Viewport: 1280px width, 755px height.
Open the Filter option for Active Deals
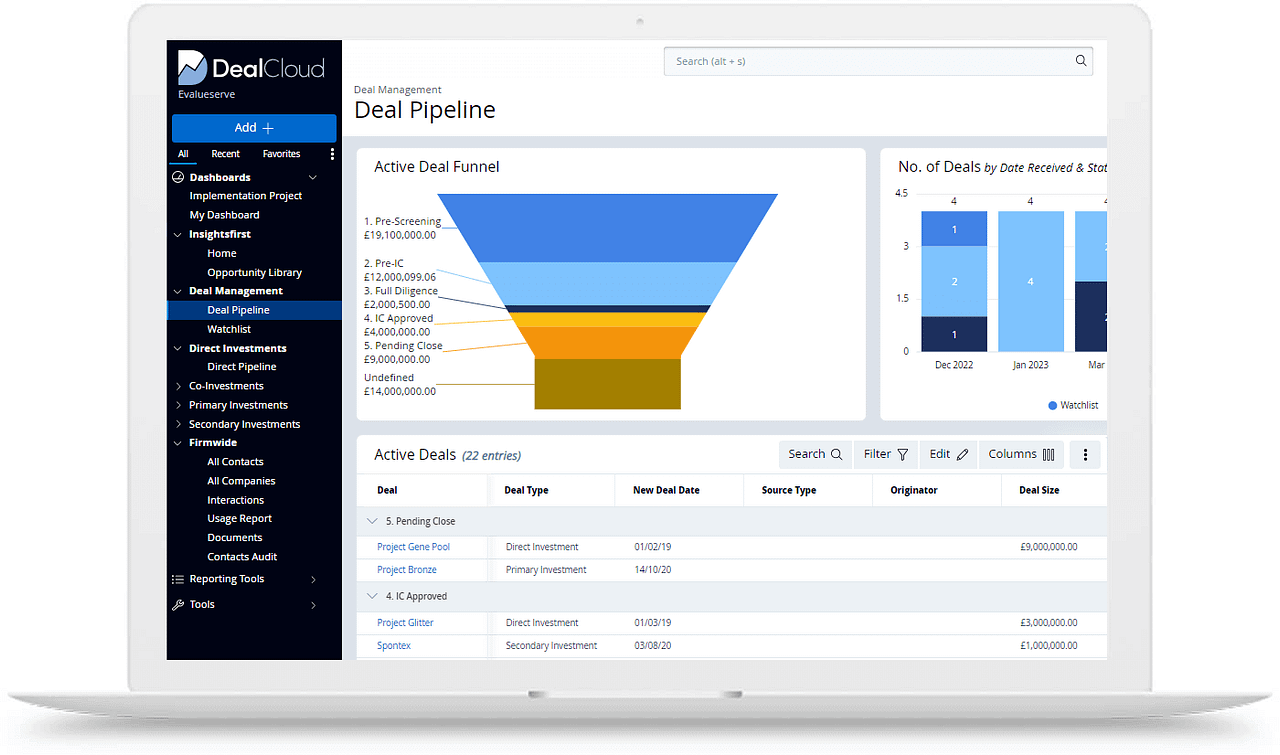coord(885,455)
